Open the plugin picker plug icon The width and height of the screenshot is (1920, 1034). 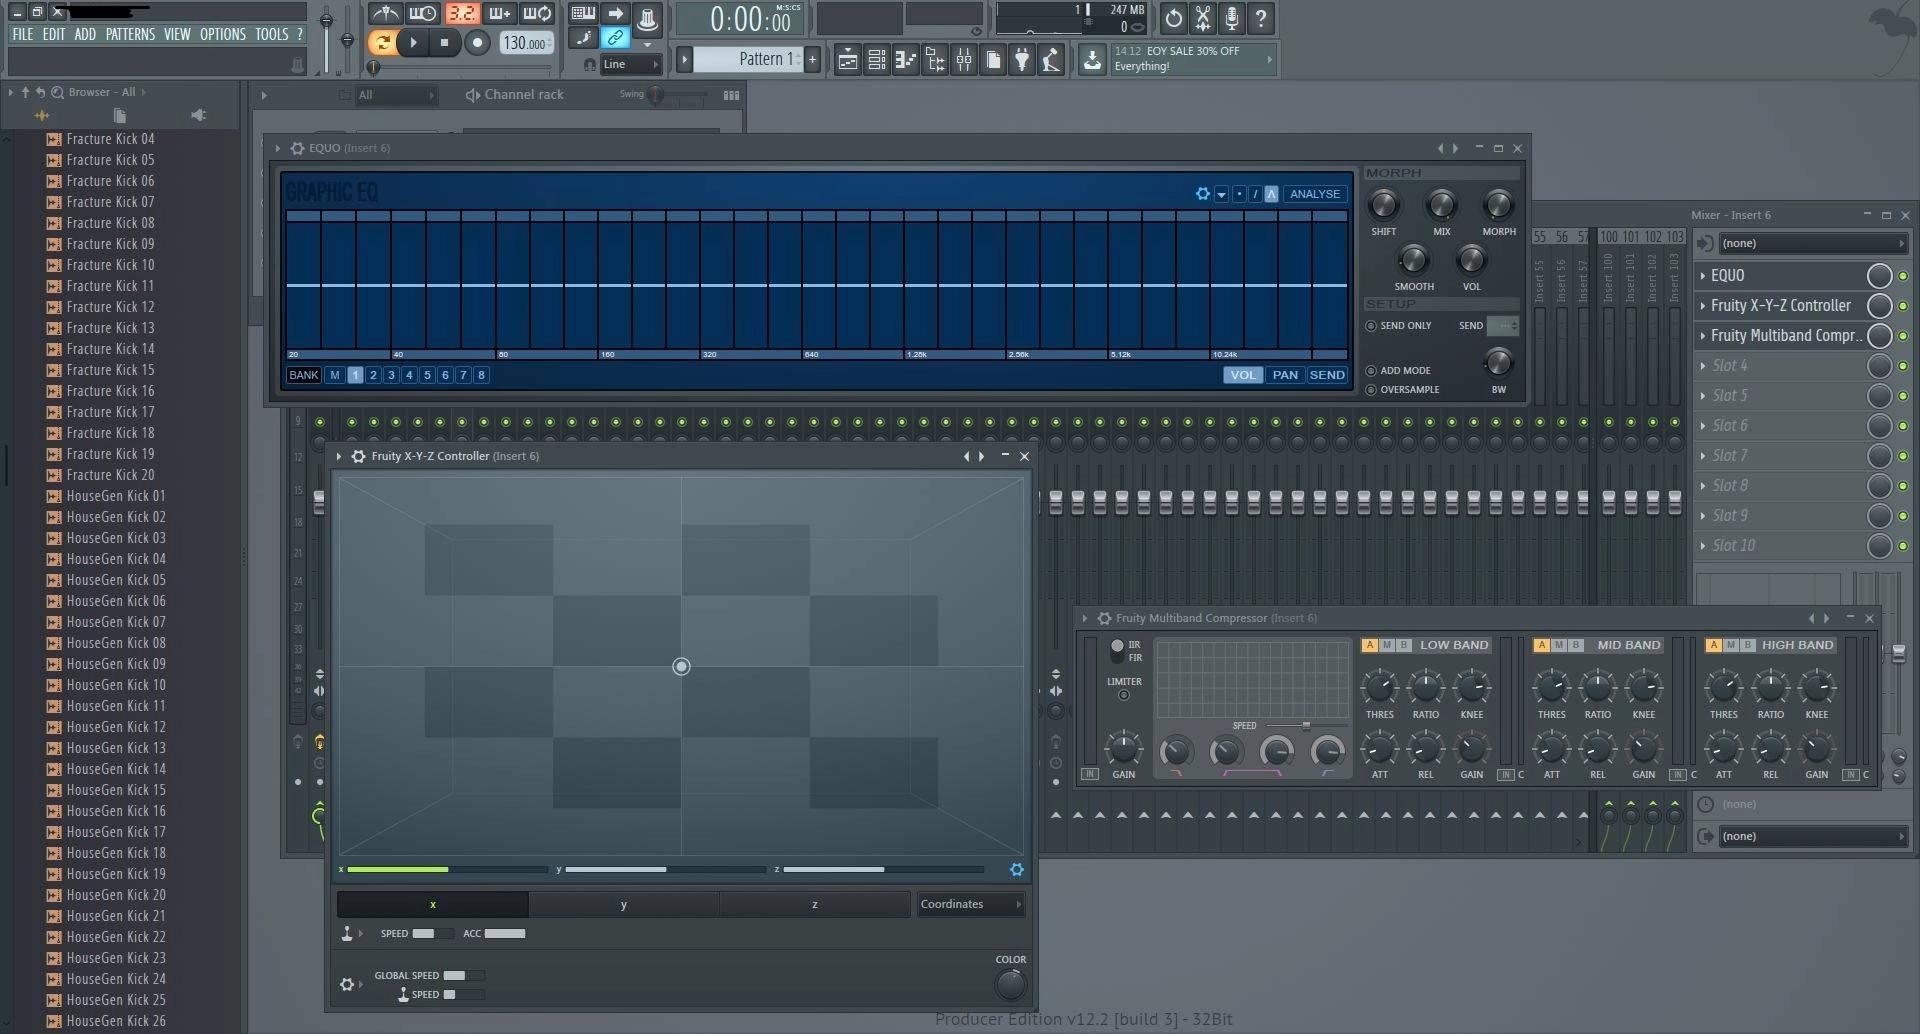(1022, 60)
